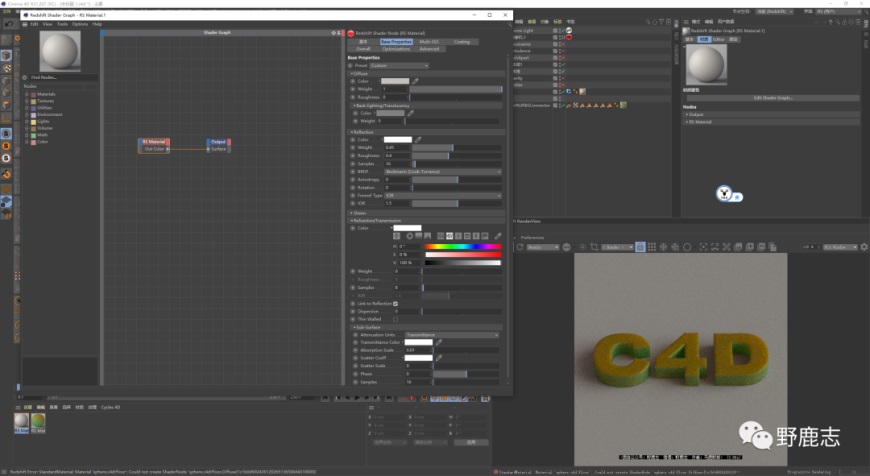Open the Edit menu in Shader Graph

(x=34, y=24)
